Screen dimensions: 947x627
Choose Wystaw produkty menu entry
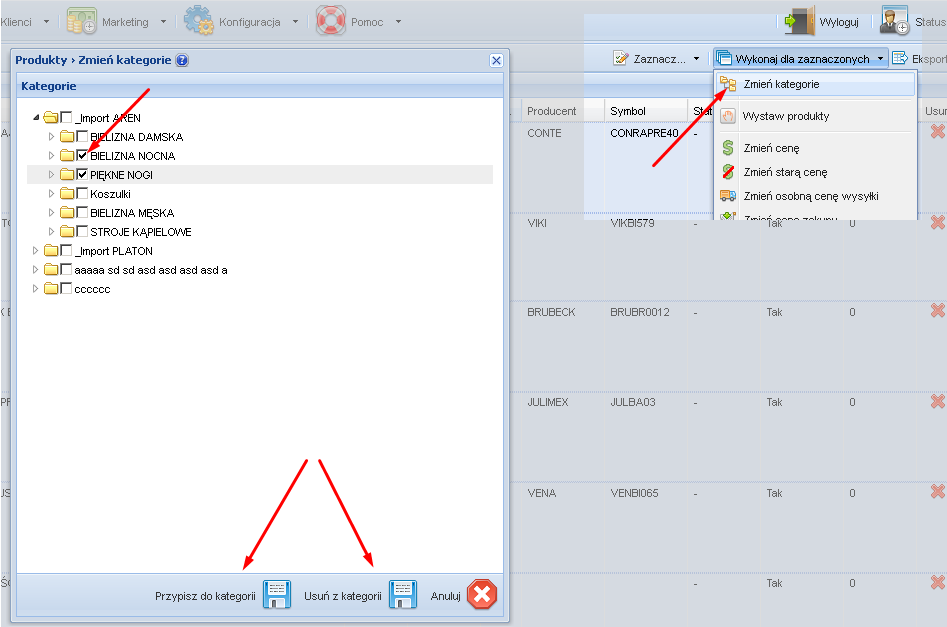click(815, 116)
